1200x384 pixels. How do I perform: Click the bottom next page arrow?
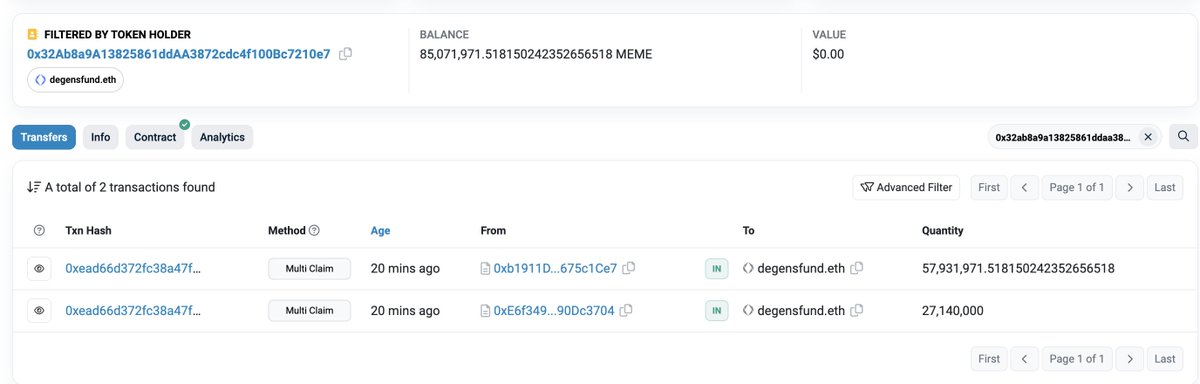[1129, 358]
